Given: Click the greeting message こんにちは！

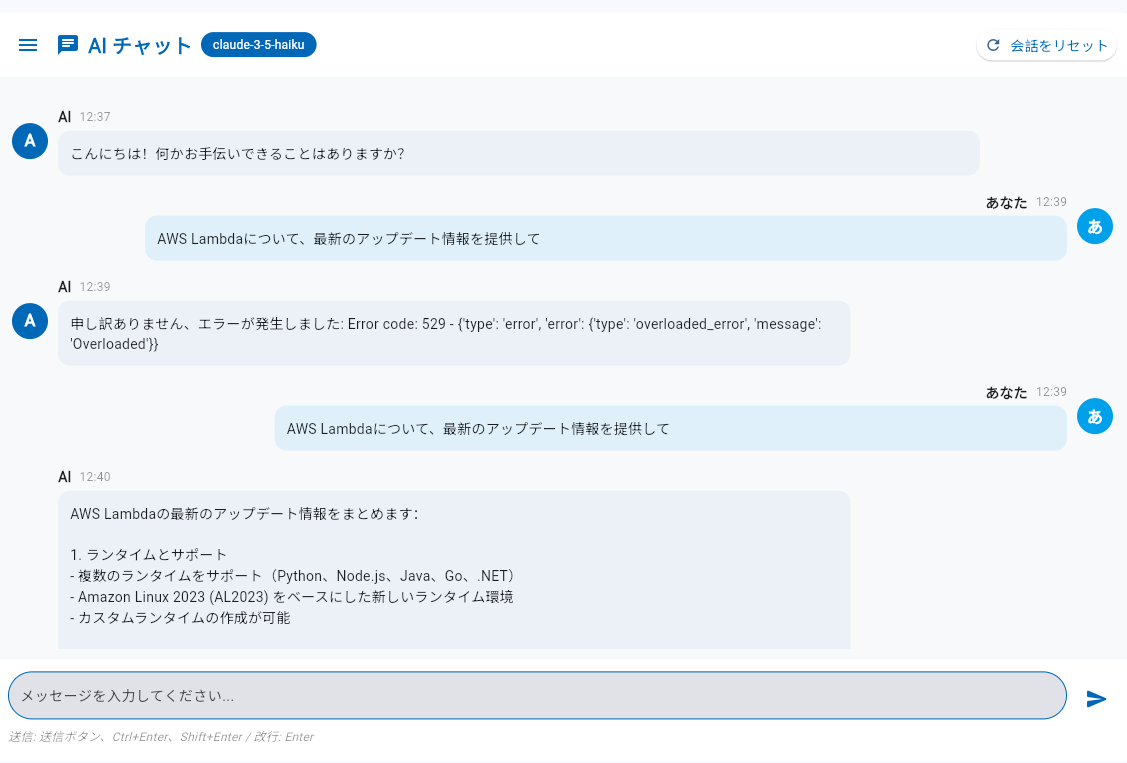Looking at the screenshot, I should pyautogui.click(x=518, y=153).
